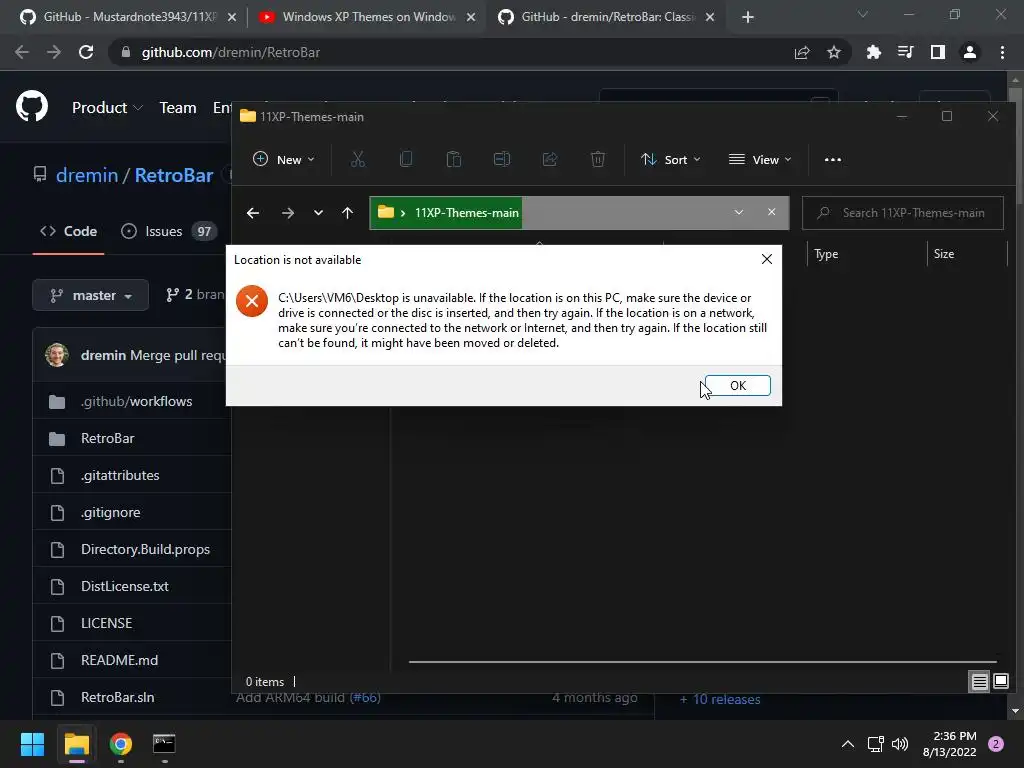Image resolution: width=1024 pixels, height=768 pixels.
Task: Click Chrome icon on taskbar
Action: 120,744
